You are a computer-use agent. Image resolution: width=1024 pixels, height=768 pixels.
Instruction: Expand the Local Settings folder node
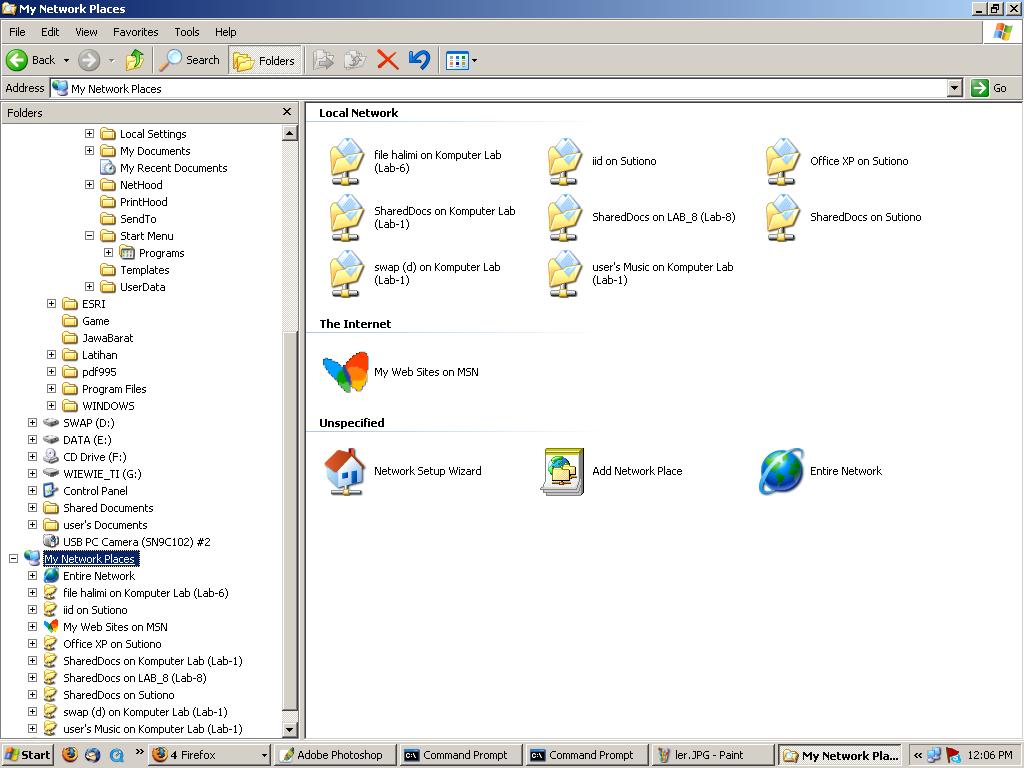tap(89, 134)
